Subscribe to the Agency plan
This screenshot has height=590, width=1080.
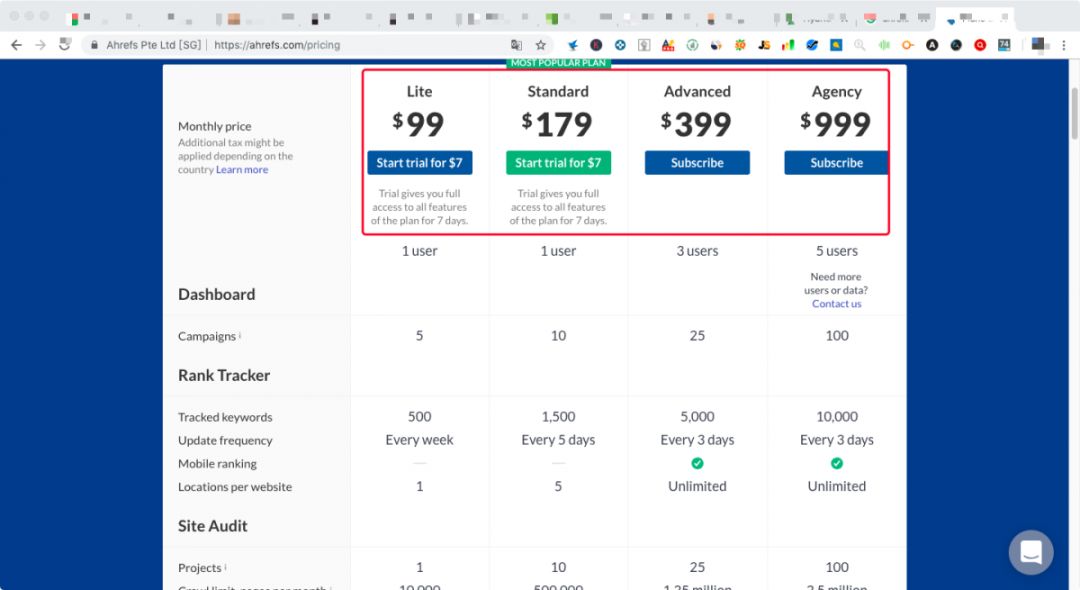coord(836,162)
